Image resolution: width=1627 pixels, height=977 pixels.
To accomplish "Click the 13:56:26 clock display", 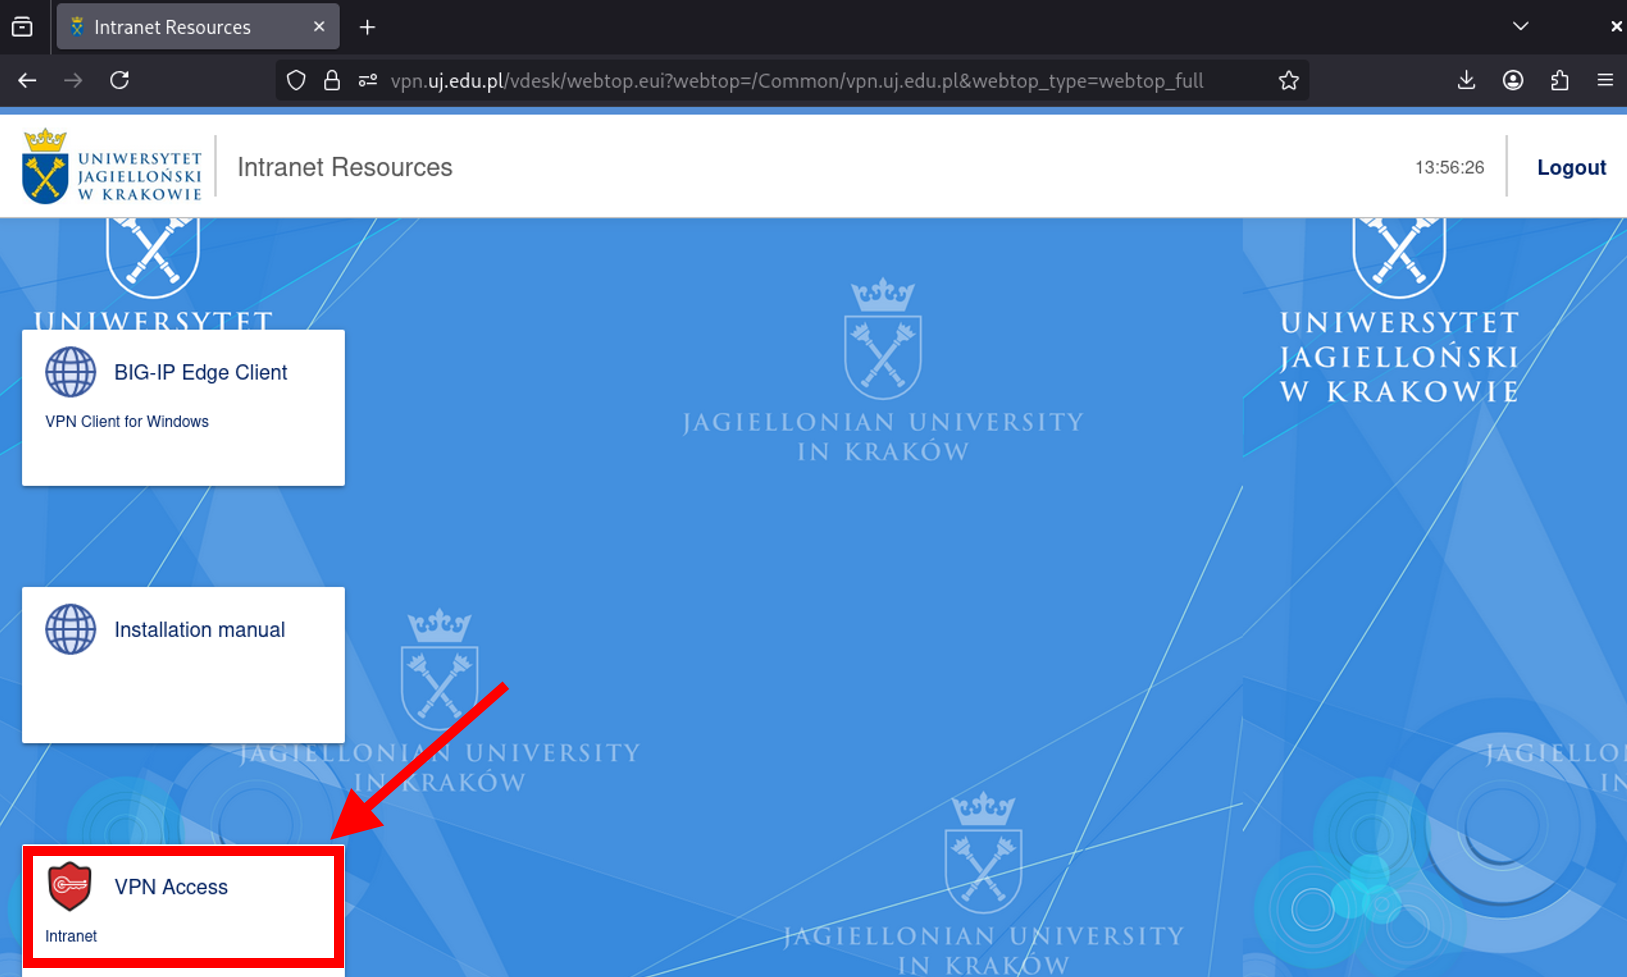I will (1449, 167).
